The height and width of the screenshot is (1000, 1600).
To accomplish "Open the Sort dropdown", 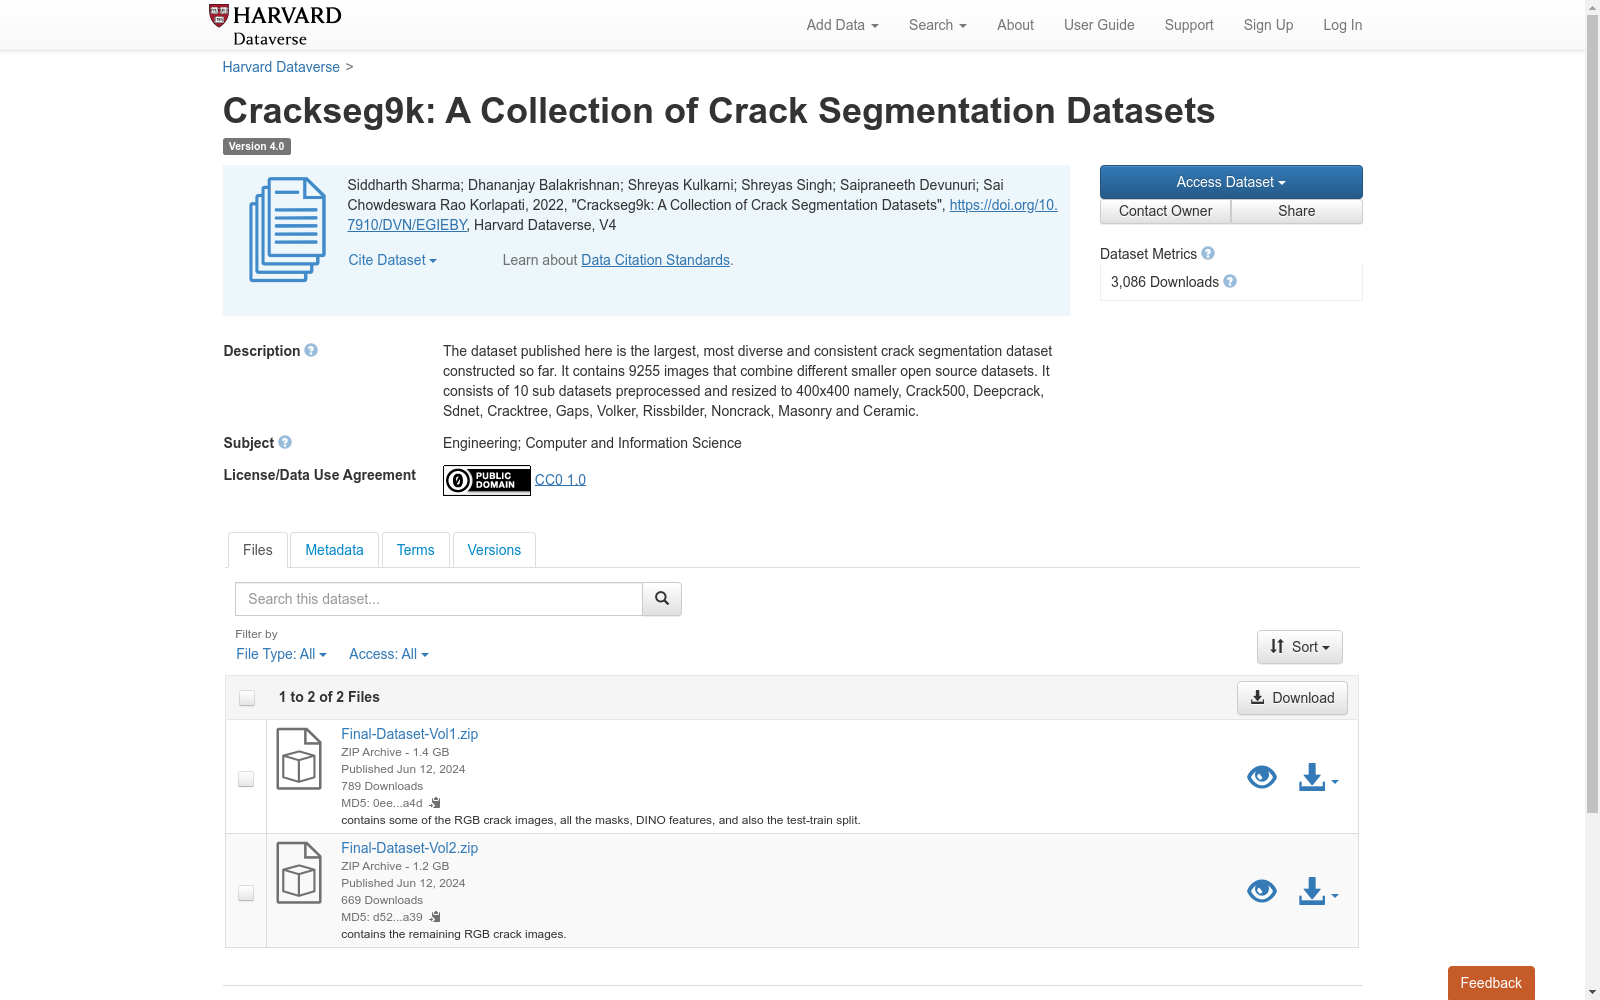I will point(1300,647).
